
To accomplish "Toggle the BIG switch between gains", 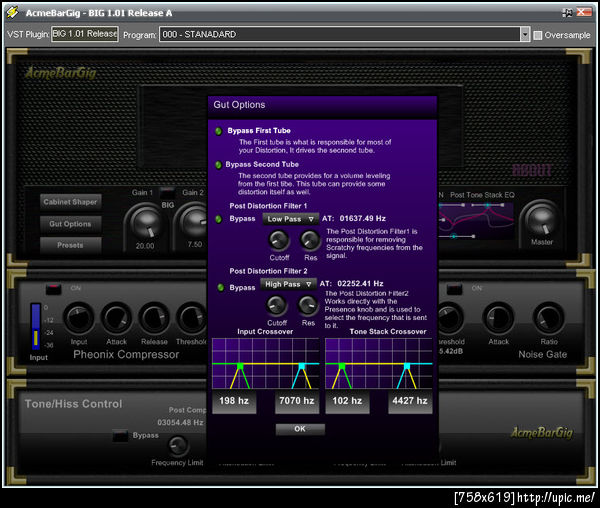I will click(167, 191).
